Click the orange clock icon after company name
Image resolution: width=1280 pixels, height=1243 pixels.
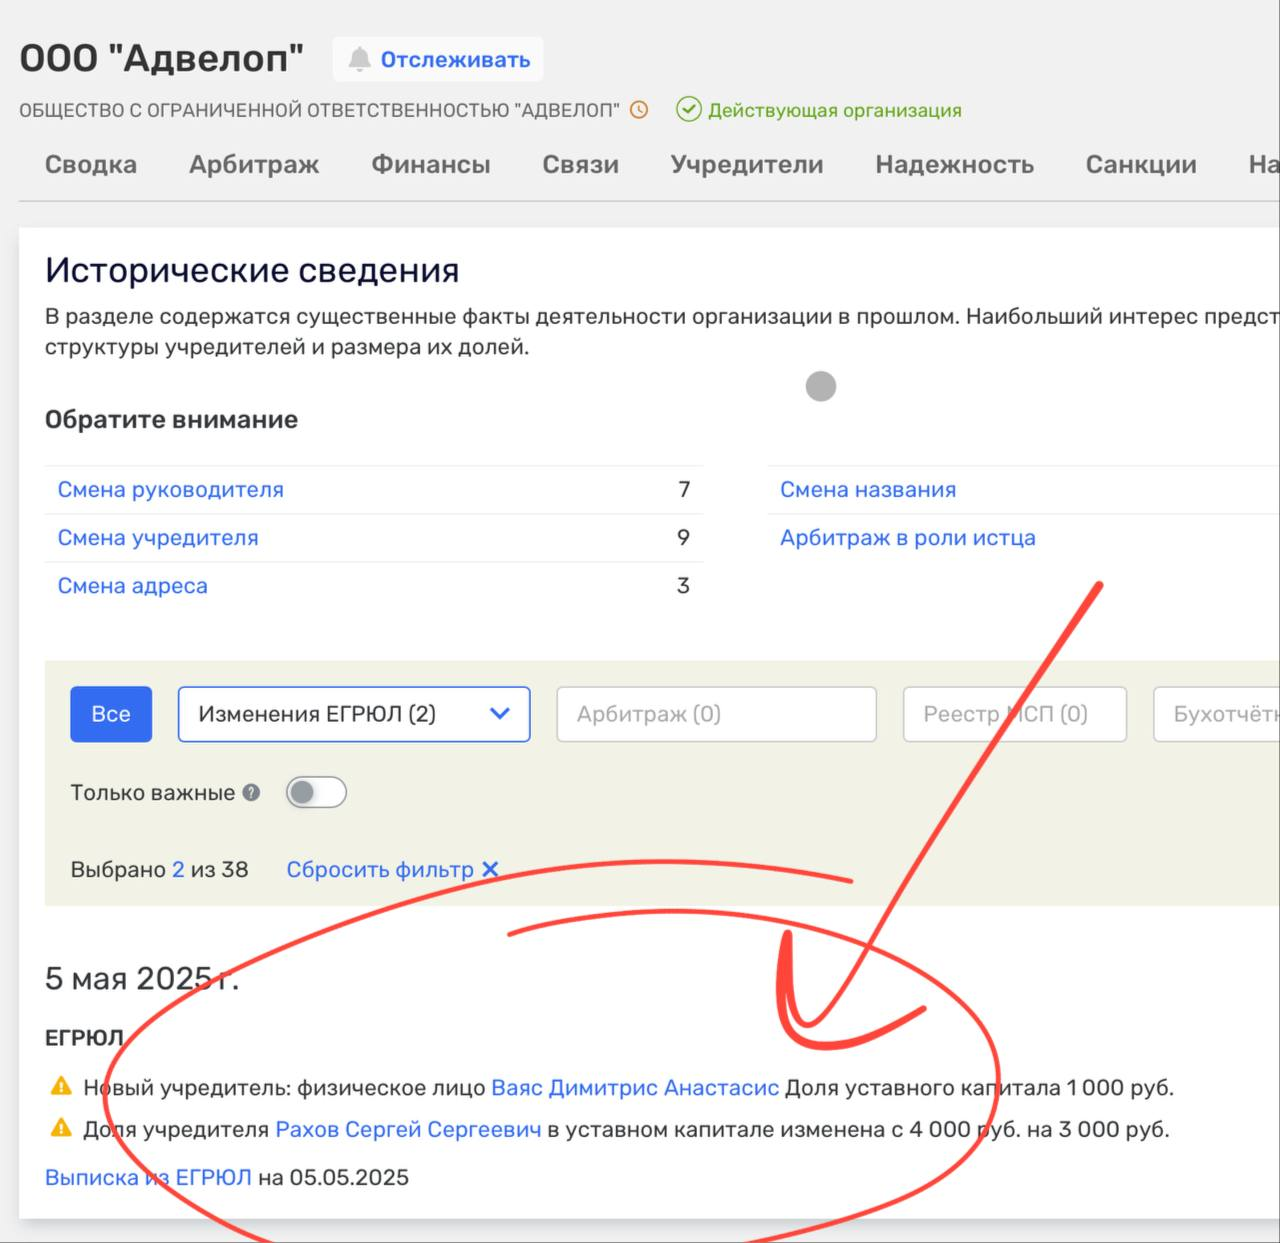[x=638, y=110]
